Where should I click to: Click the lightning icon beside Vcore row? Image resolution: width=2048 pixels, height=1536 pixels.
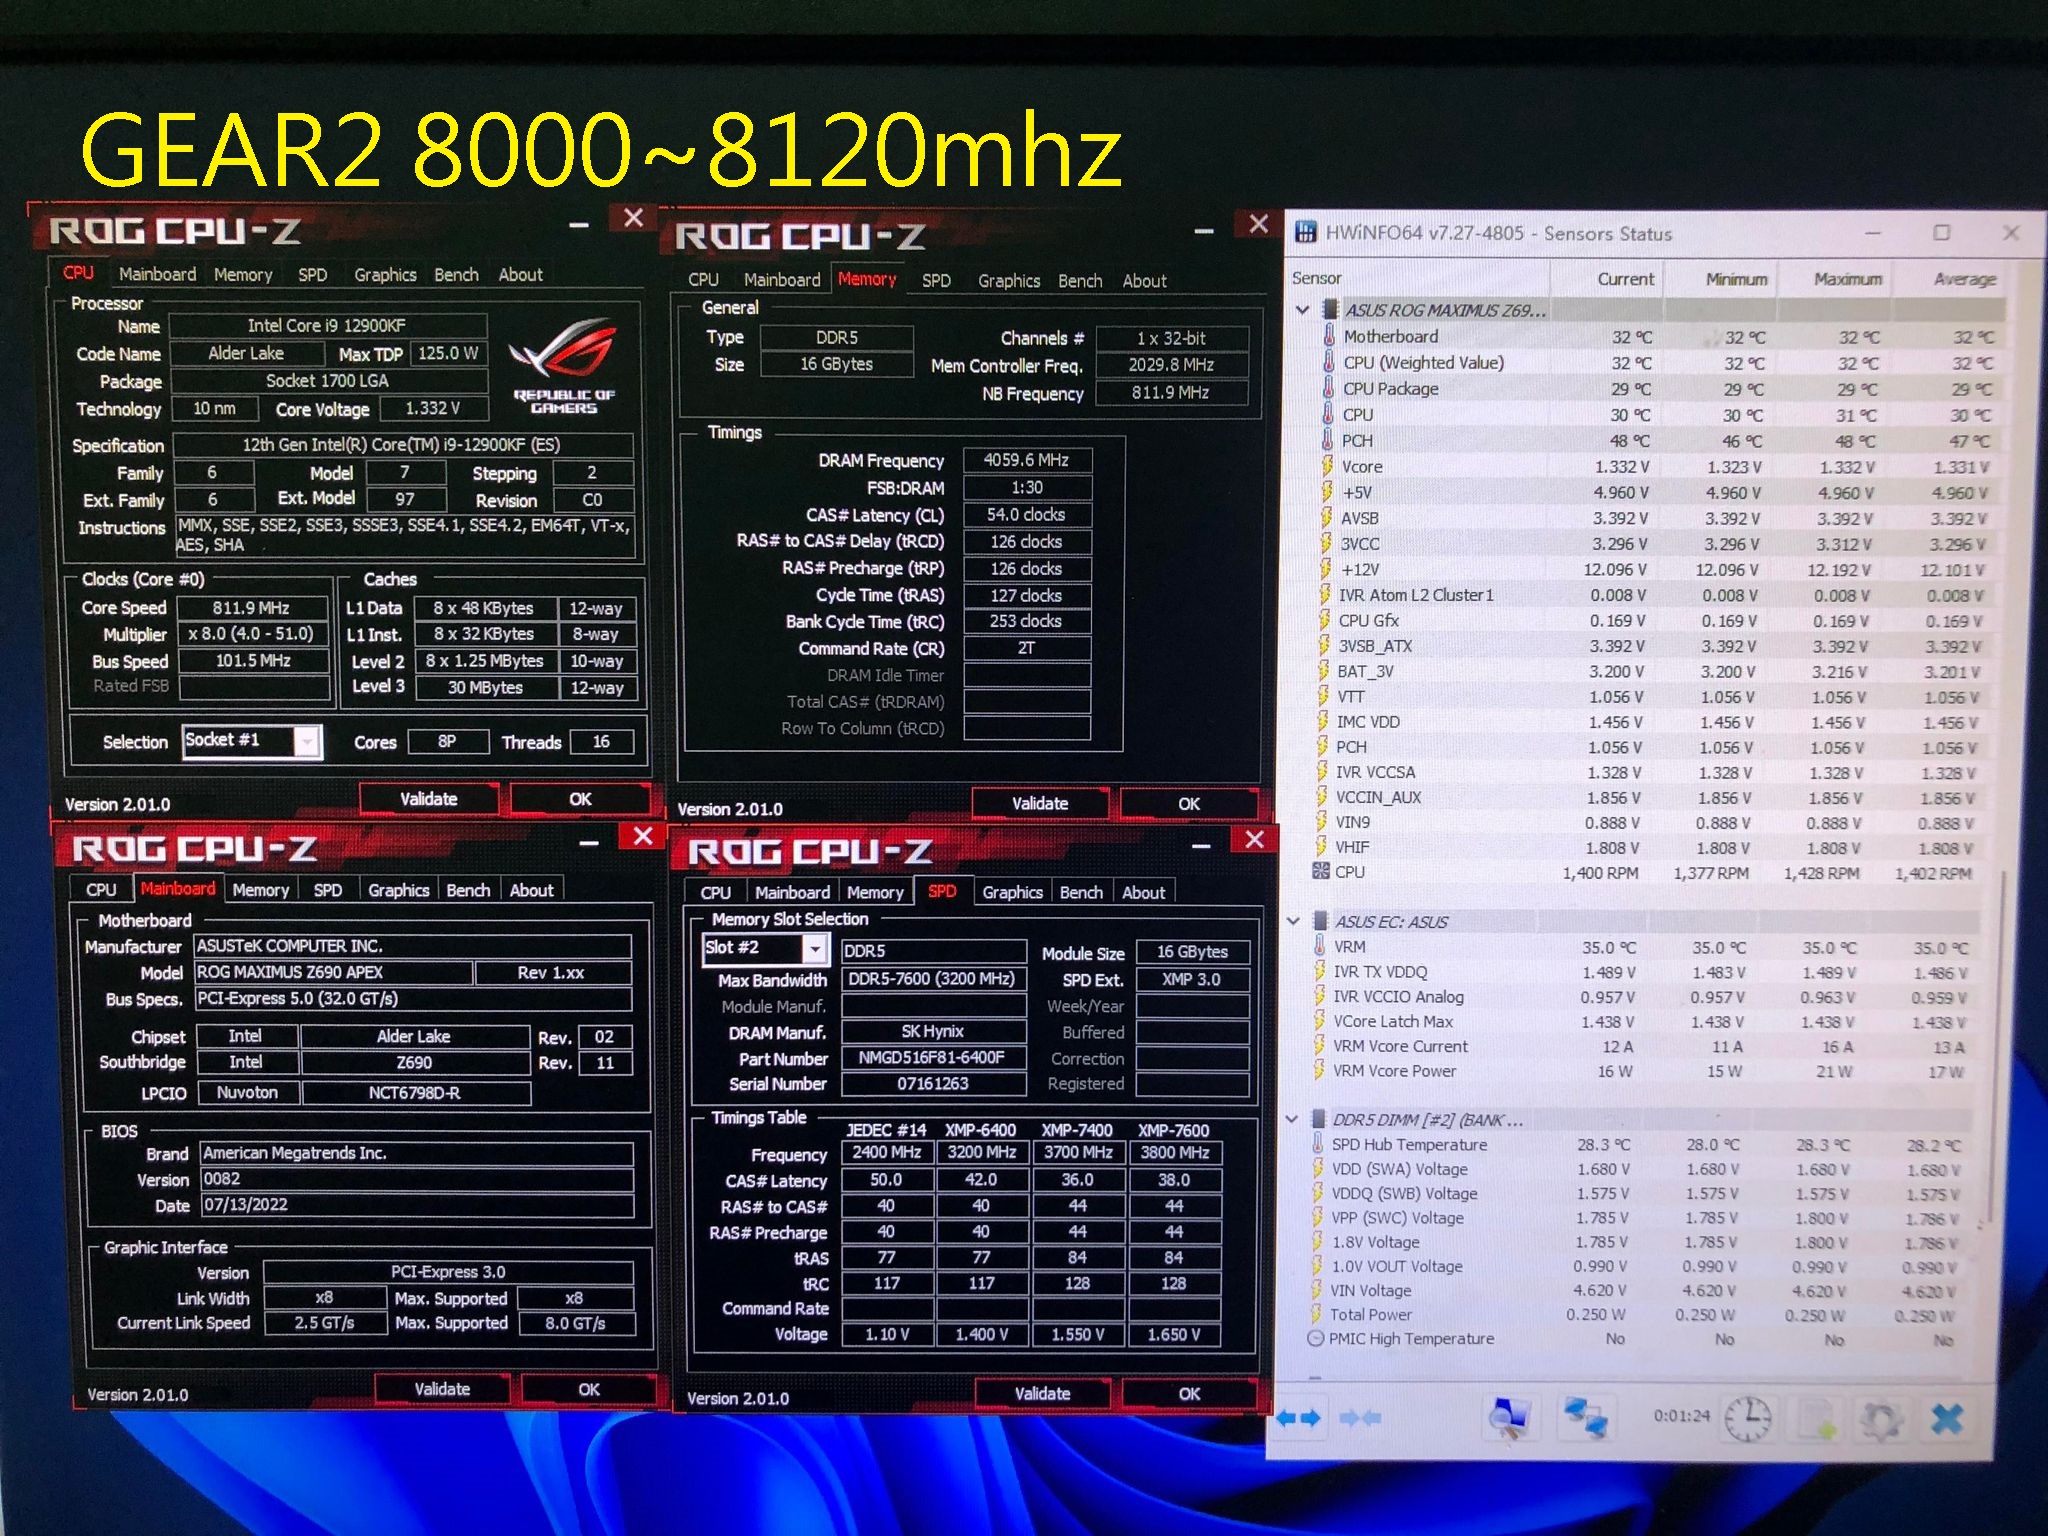[1328, 466]
